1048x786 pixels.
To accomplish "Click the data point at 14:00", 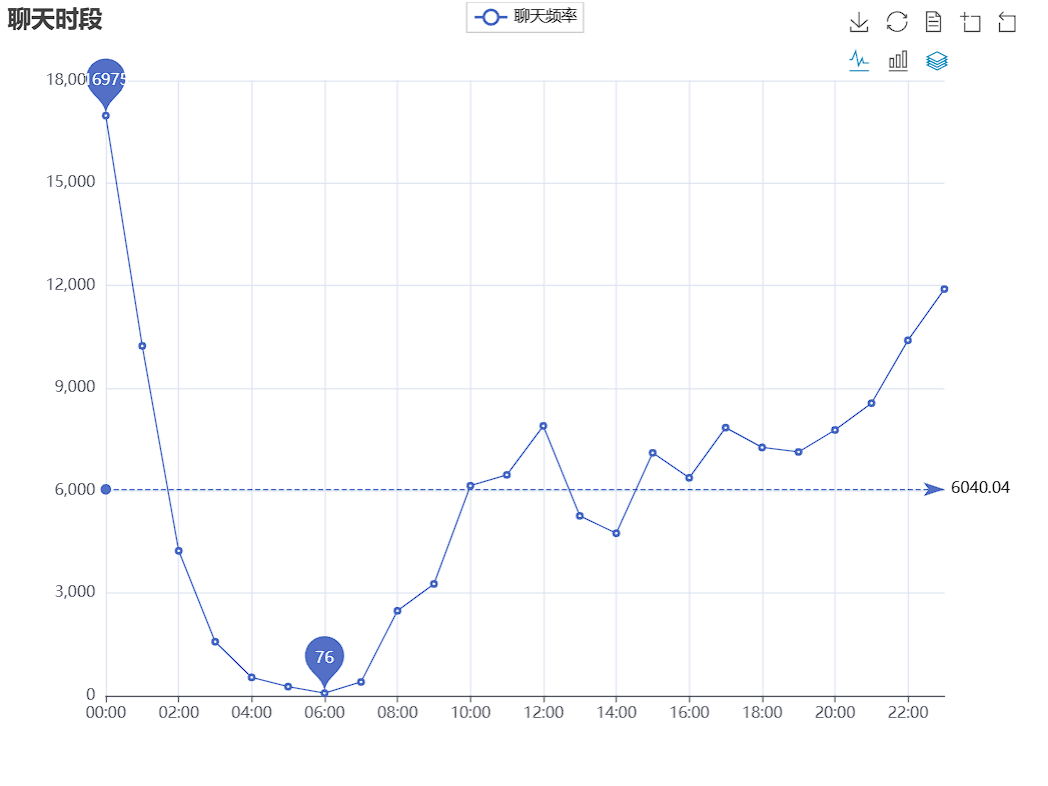I will pyautogui.click(x=616, y=533).
